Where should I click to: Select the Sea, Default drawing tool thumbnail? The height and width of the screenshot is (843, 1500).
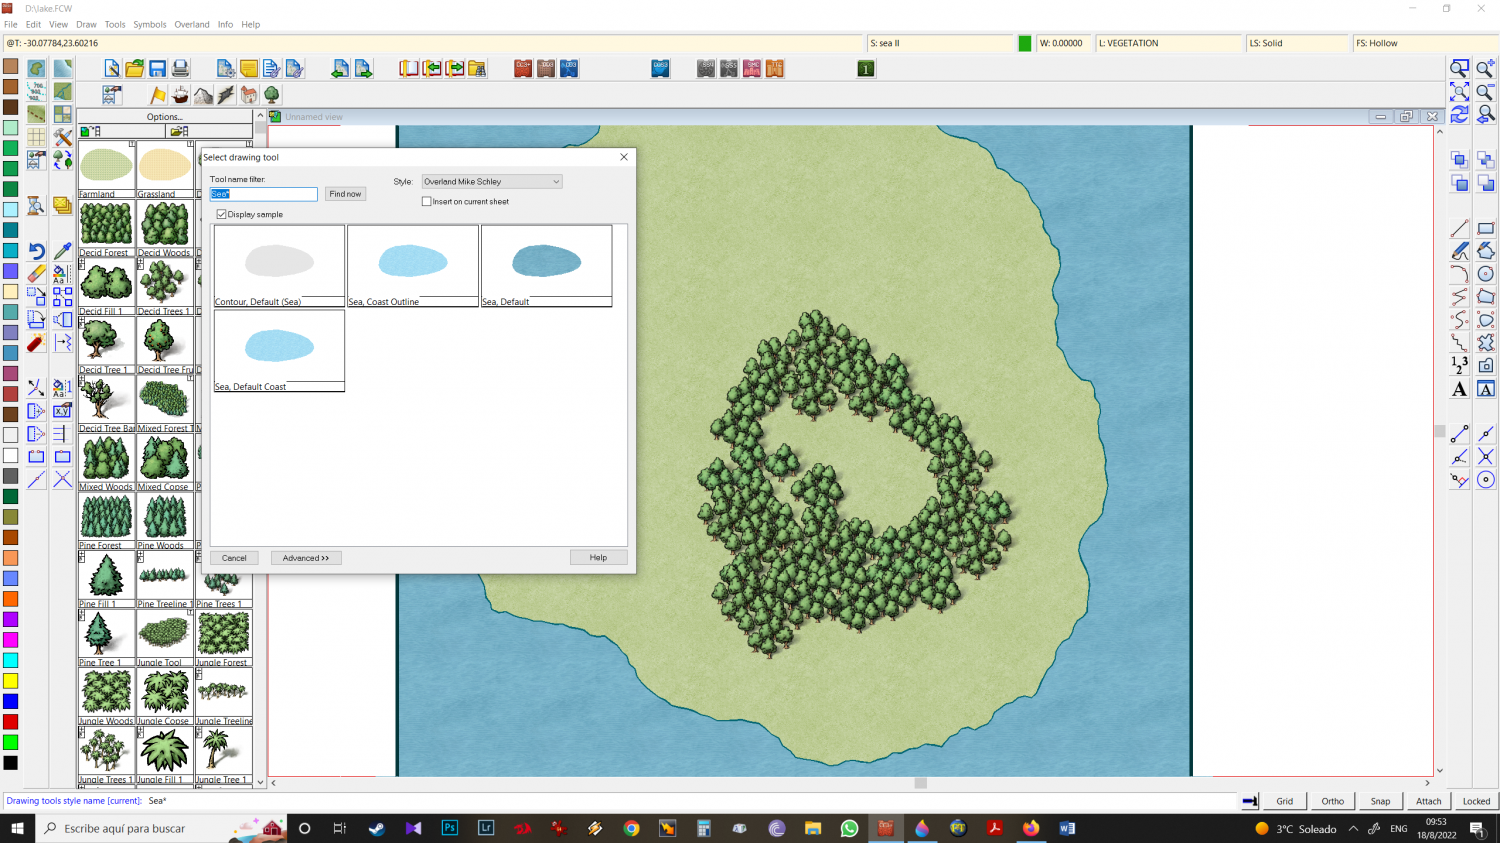546,265
